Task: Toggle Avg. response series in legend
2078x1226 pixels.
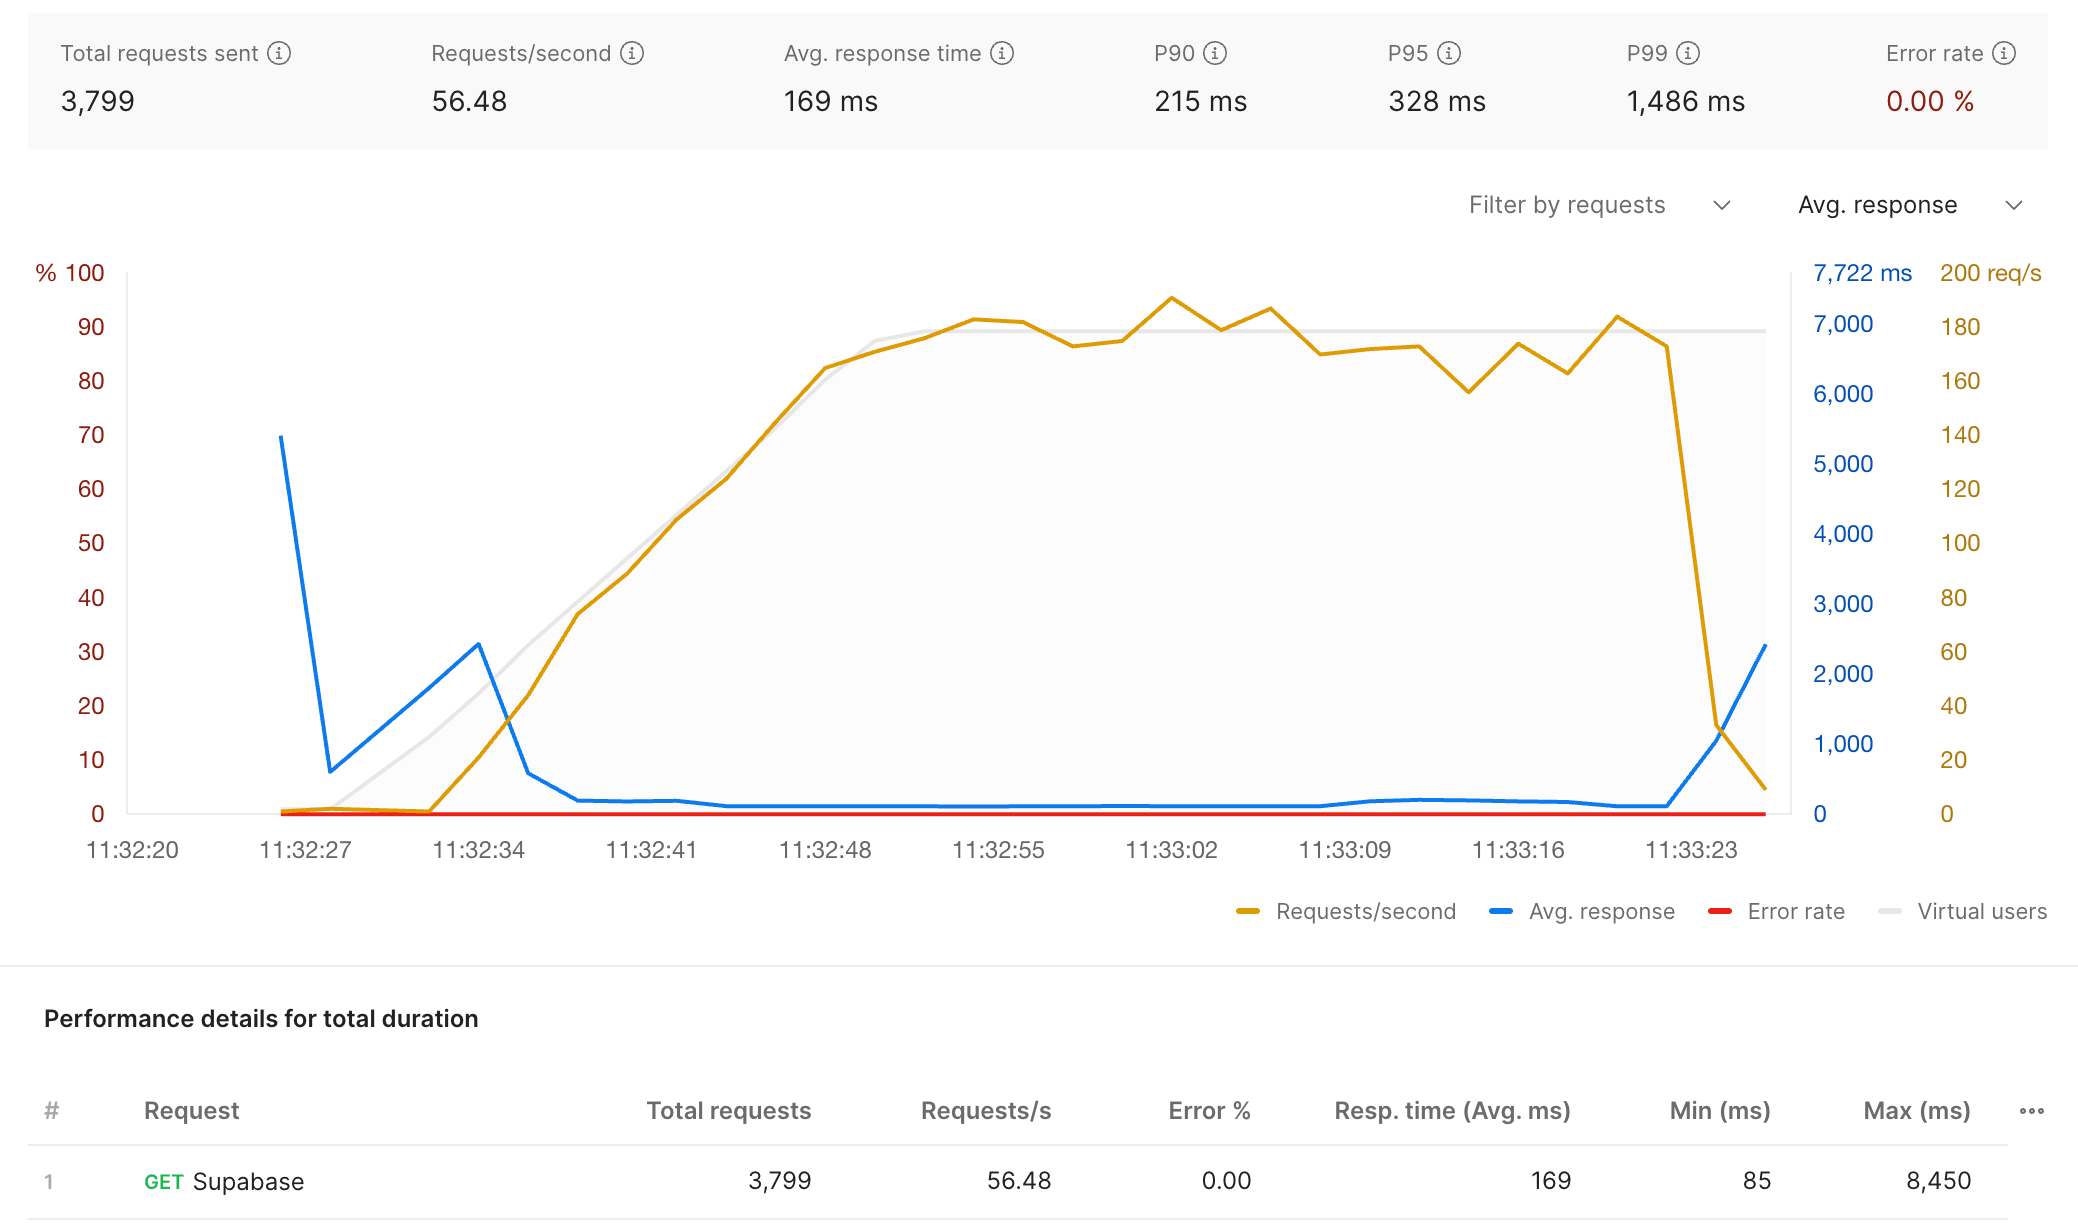Action: pyautogui.click(x=1582, y=912)
